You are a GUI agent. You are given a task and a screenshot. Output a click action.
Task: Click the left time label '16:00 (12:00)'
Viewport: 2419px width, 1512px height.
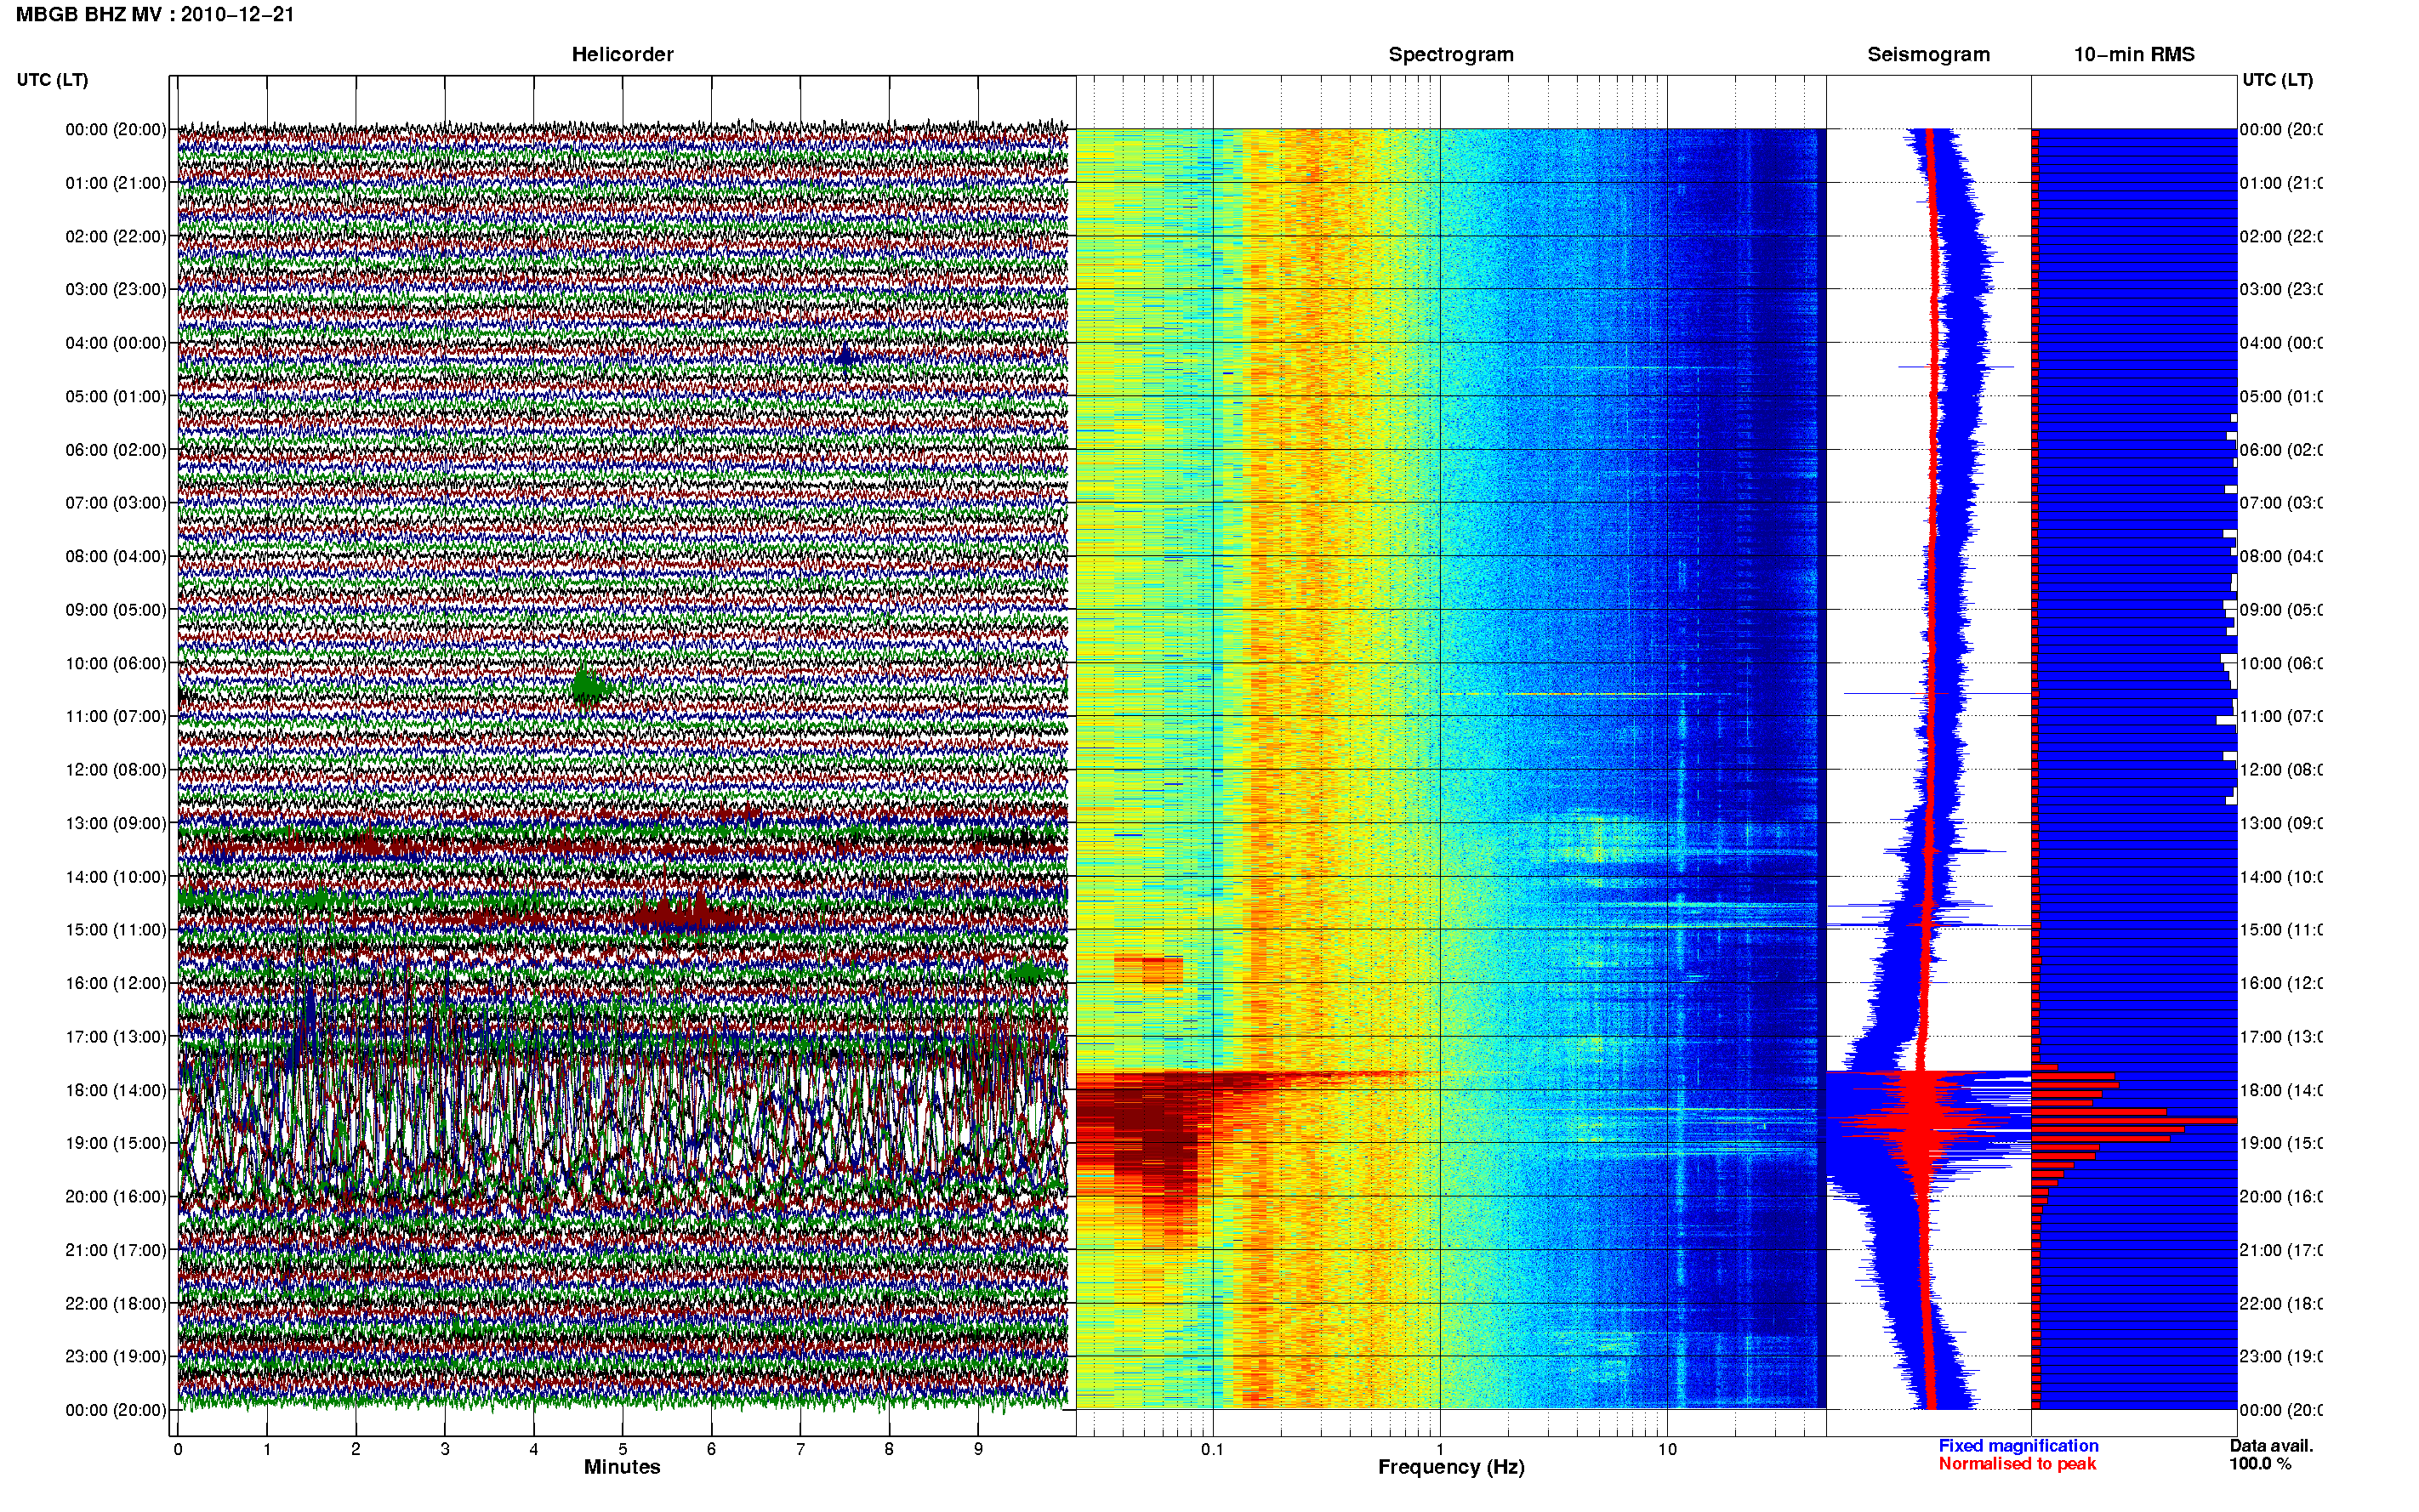(116, 983)
